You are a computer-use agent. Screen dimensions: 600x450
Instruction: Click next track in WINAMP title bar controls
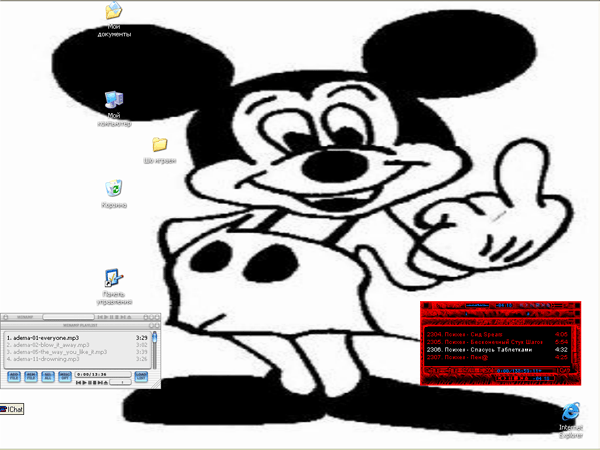coord(122,317)
